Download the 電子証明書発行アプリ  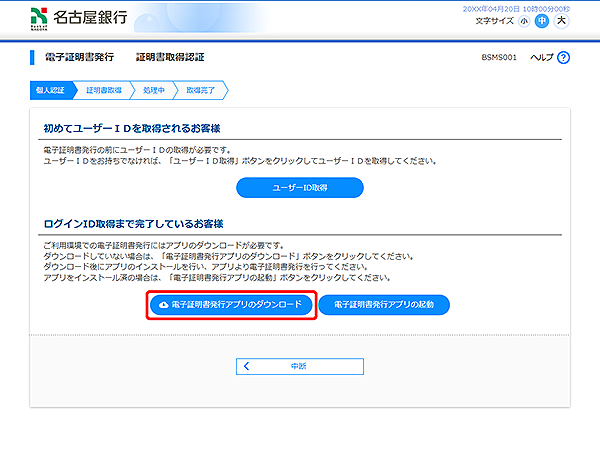[x=231, y=304]
